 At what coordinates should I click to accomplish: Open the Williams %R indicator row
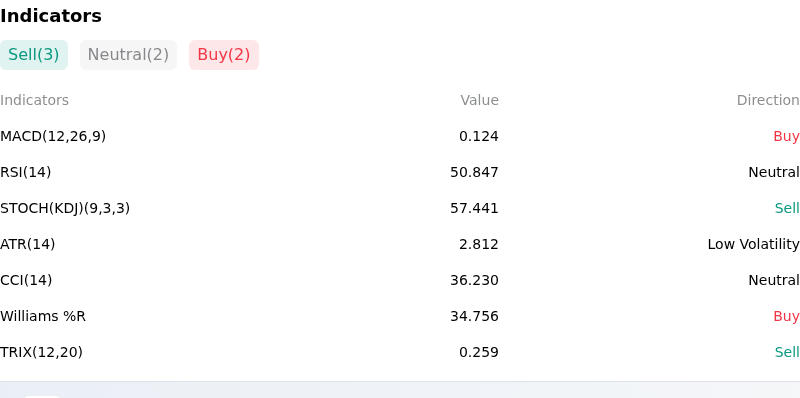[400, 316]
